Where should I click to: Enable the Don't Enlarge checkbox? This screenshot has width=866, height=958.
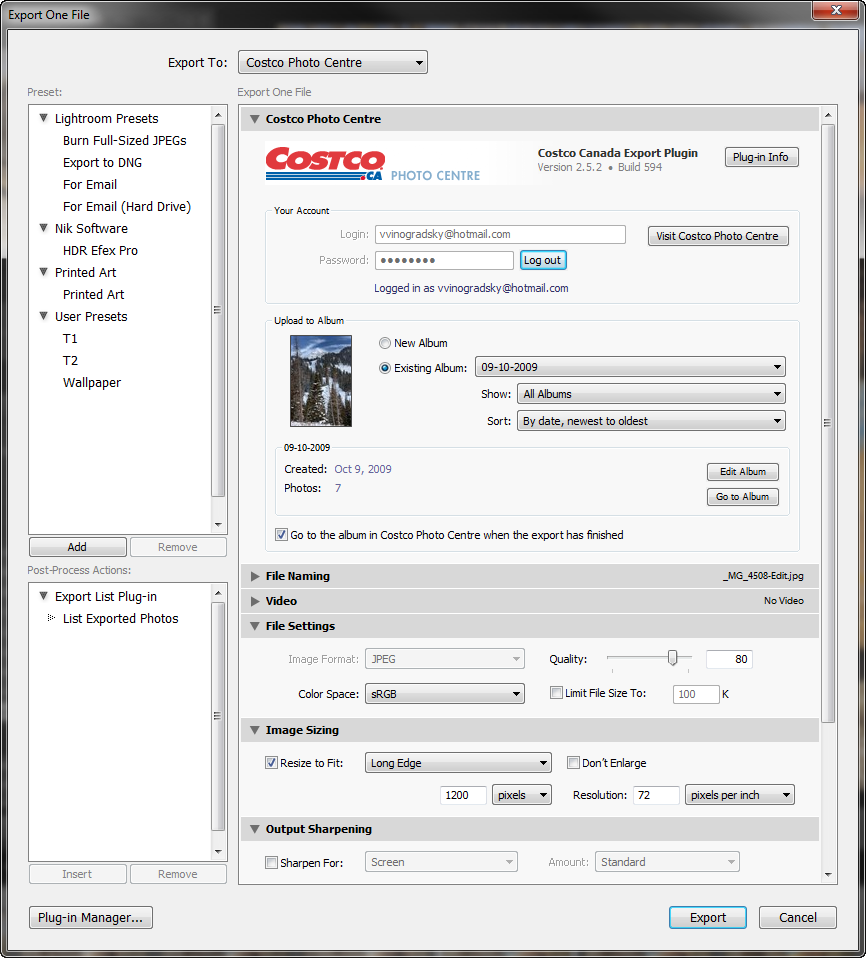pos(573,762)
